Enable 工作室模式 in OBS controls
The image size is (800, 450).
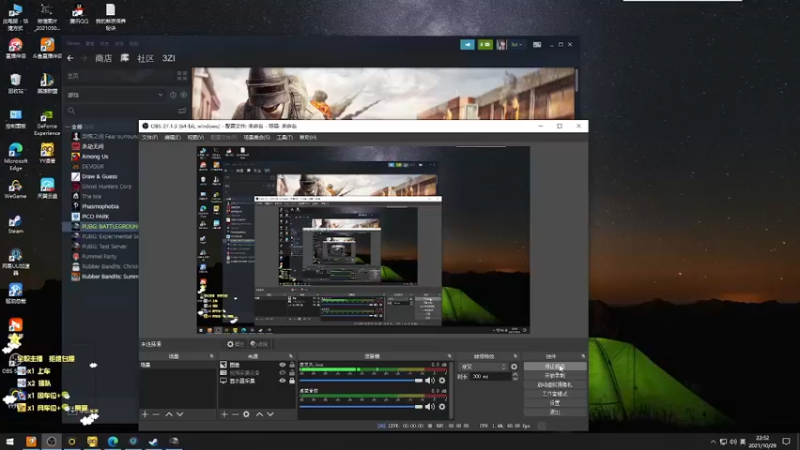tap(555, 394)
